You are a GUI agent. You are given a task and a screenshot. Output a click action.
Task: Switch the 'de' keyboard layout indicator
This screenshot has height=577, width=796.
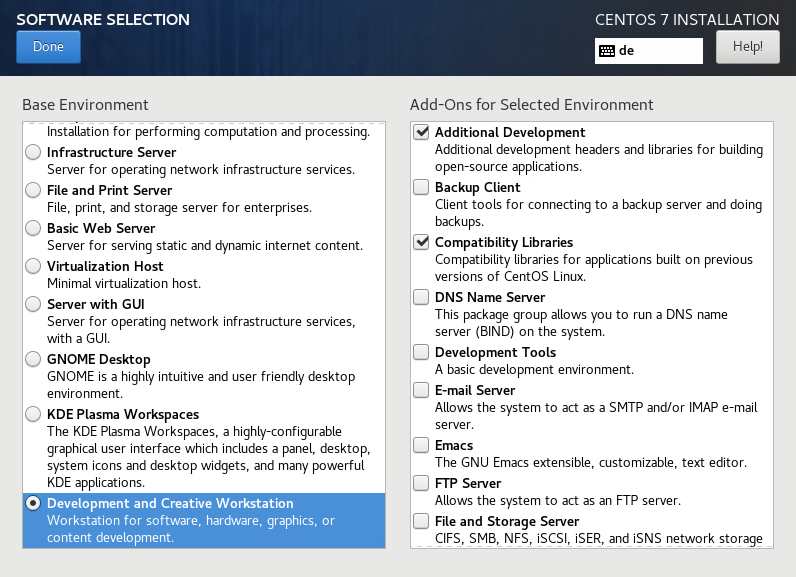[650, 50]
